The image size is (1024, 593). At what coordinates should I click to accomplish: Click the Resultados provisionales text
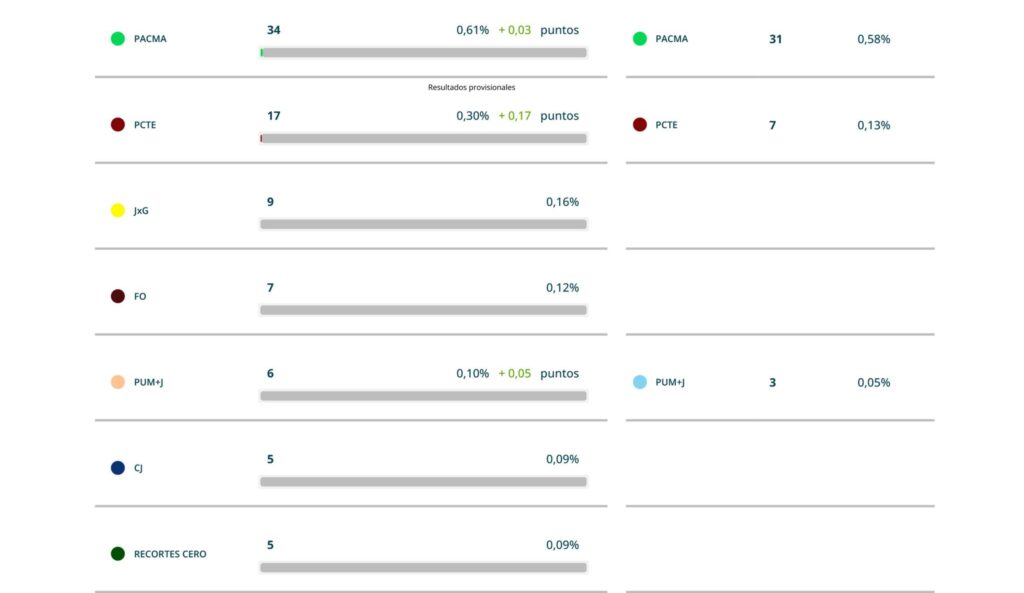(472, 87)
